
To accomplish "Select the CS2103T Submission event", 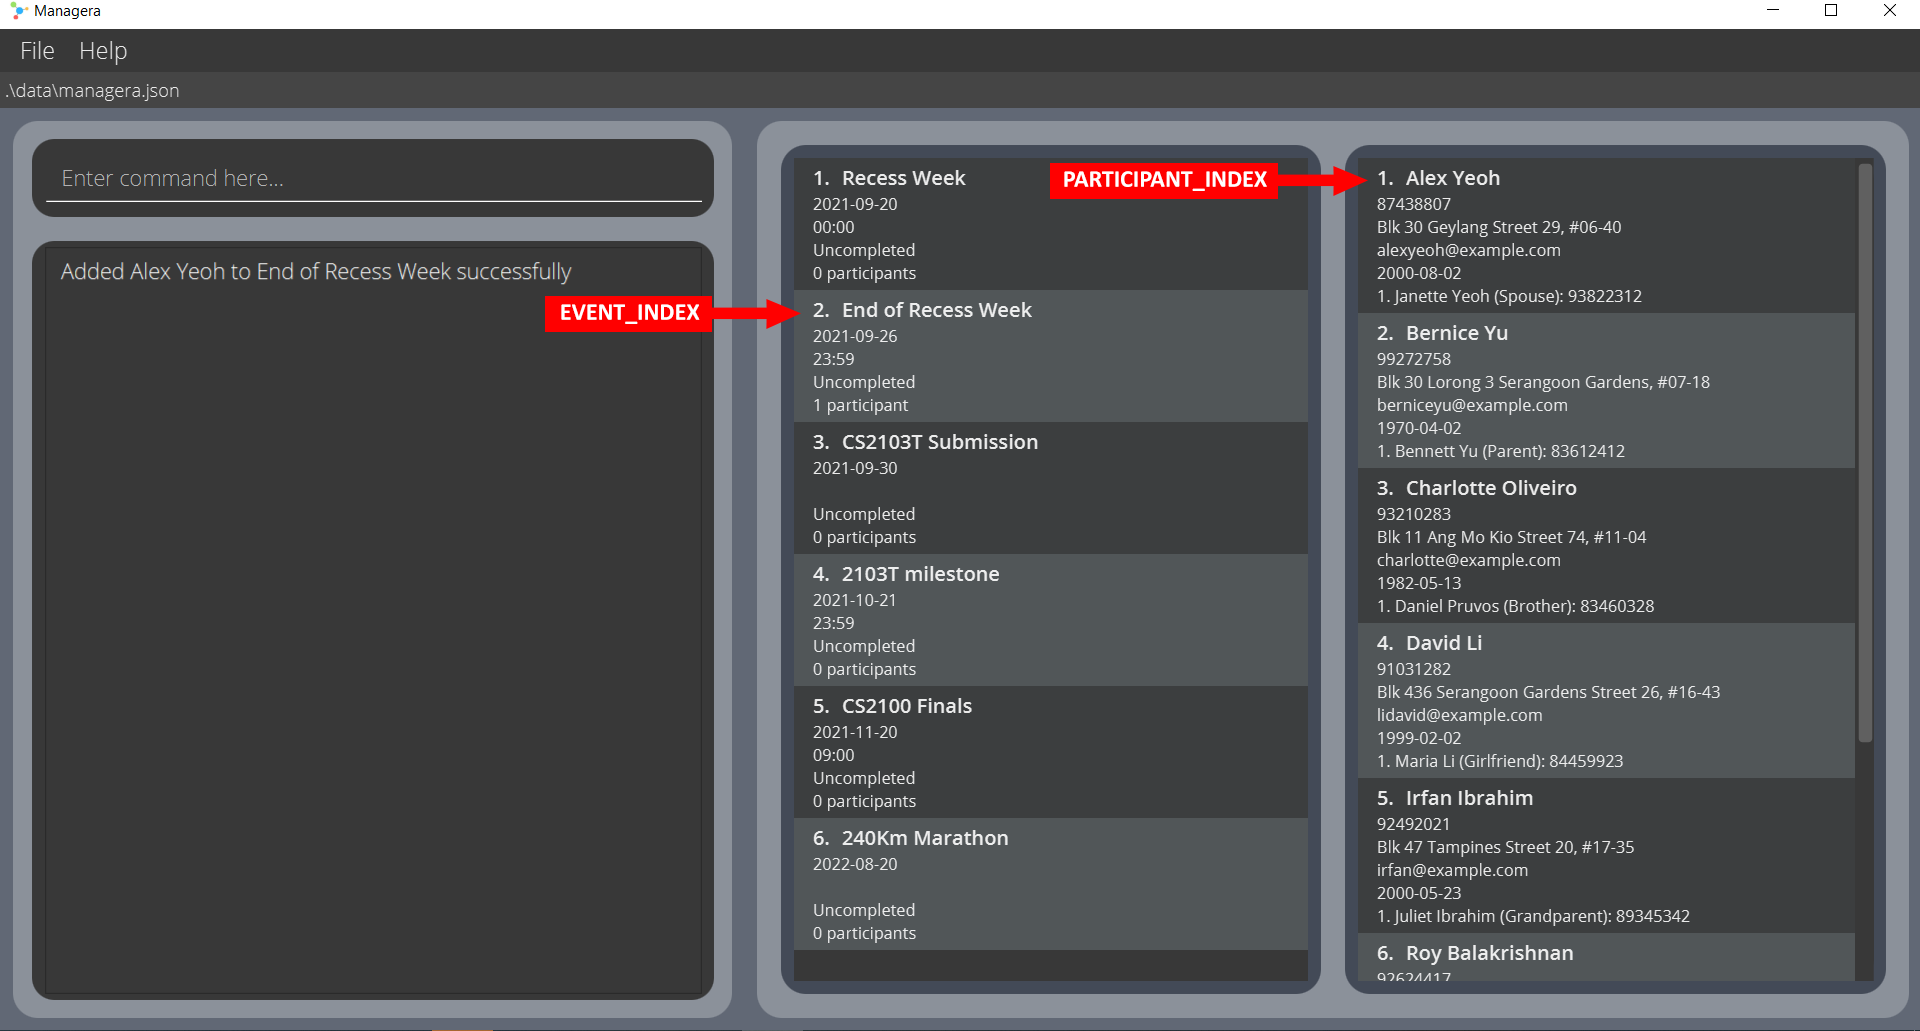I will 1050,488.
